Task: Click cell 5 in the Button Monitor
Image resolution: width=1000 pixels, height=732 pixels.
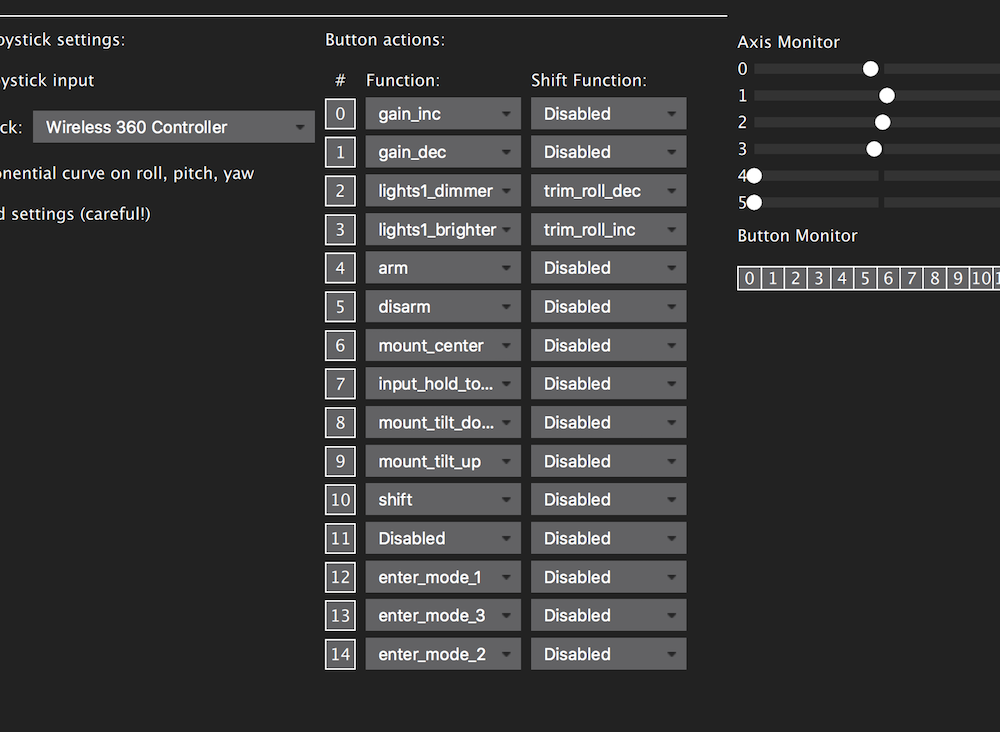Action: click(865, 278)
